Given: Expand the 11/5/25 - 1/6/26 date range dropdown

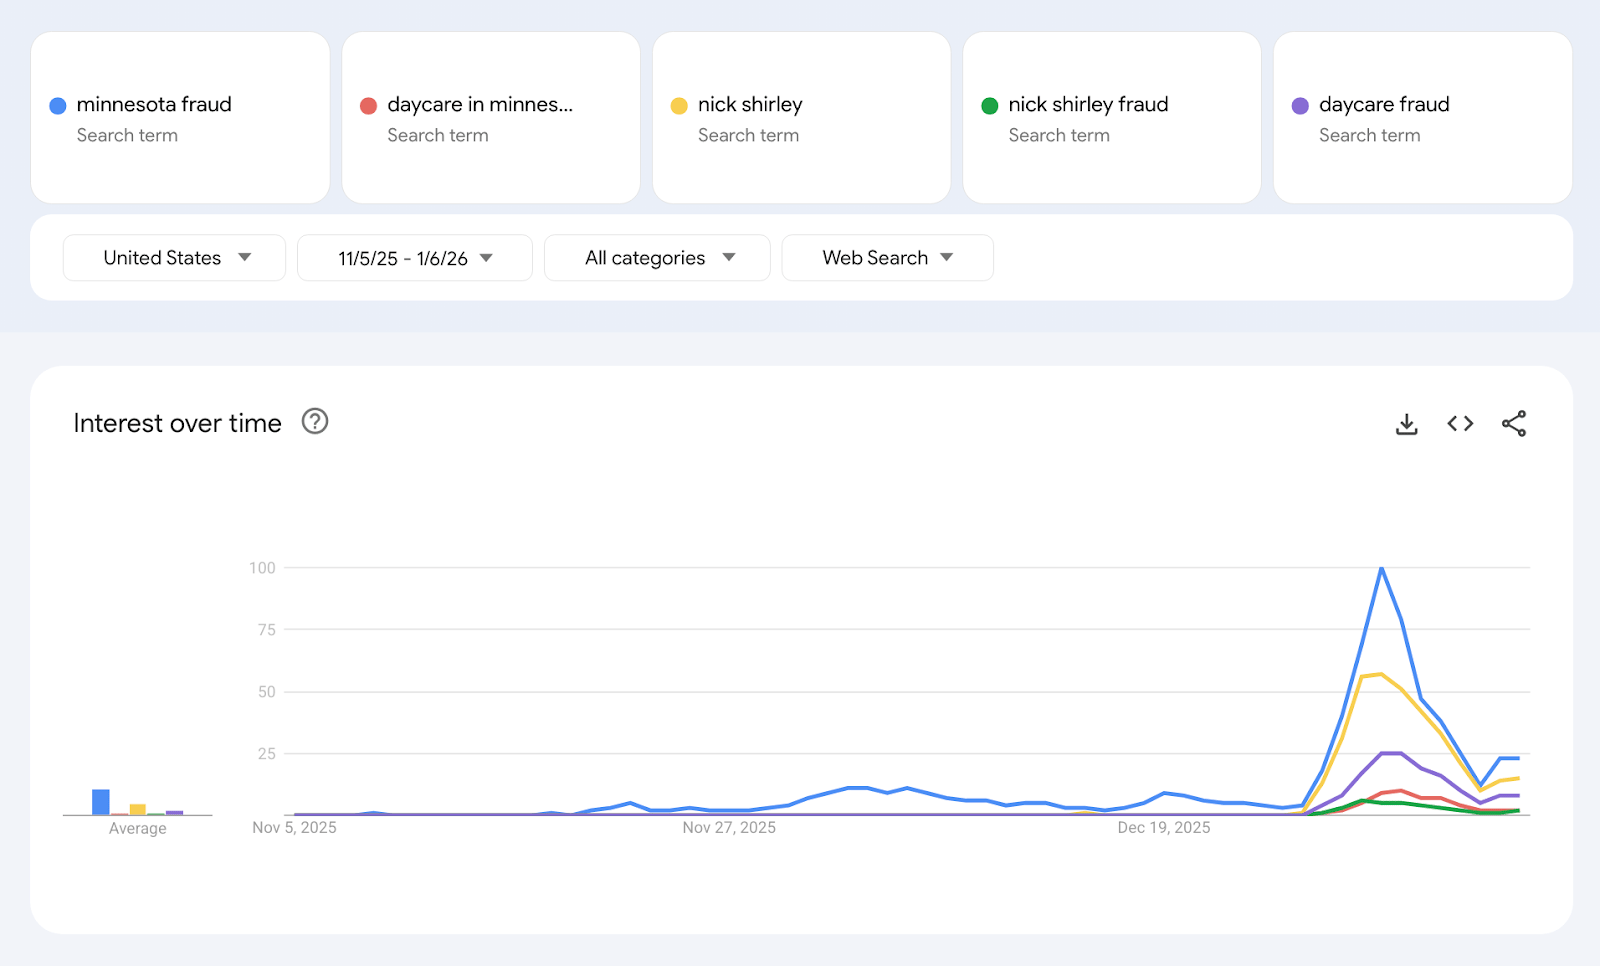Looking at the screenshot, I should (415, 258).
